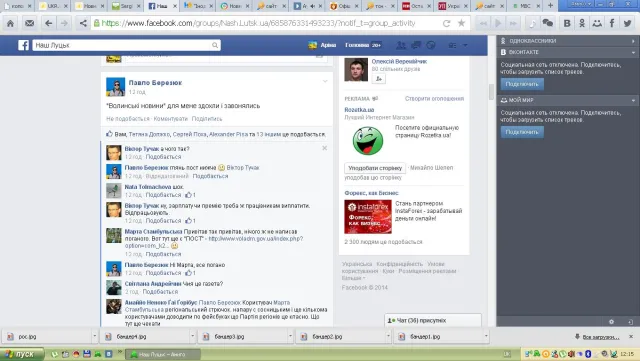Open the Чат (36) присутніх chat bar
This screenshot has height=361, width=640.
(x=433, y=321)
